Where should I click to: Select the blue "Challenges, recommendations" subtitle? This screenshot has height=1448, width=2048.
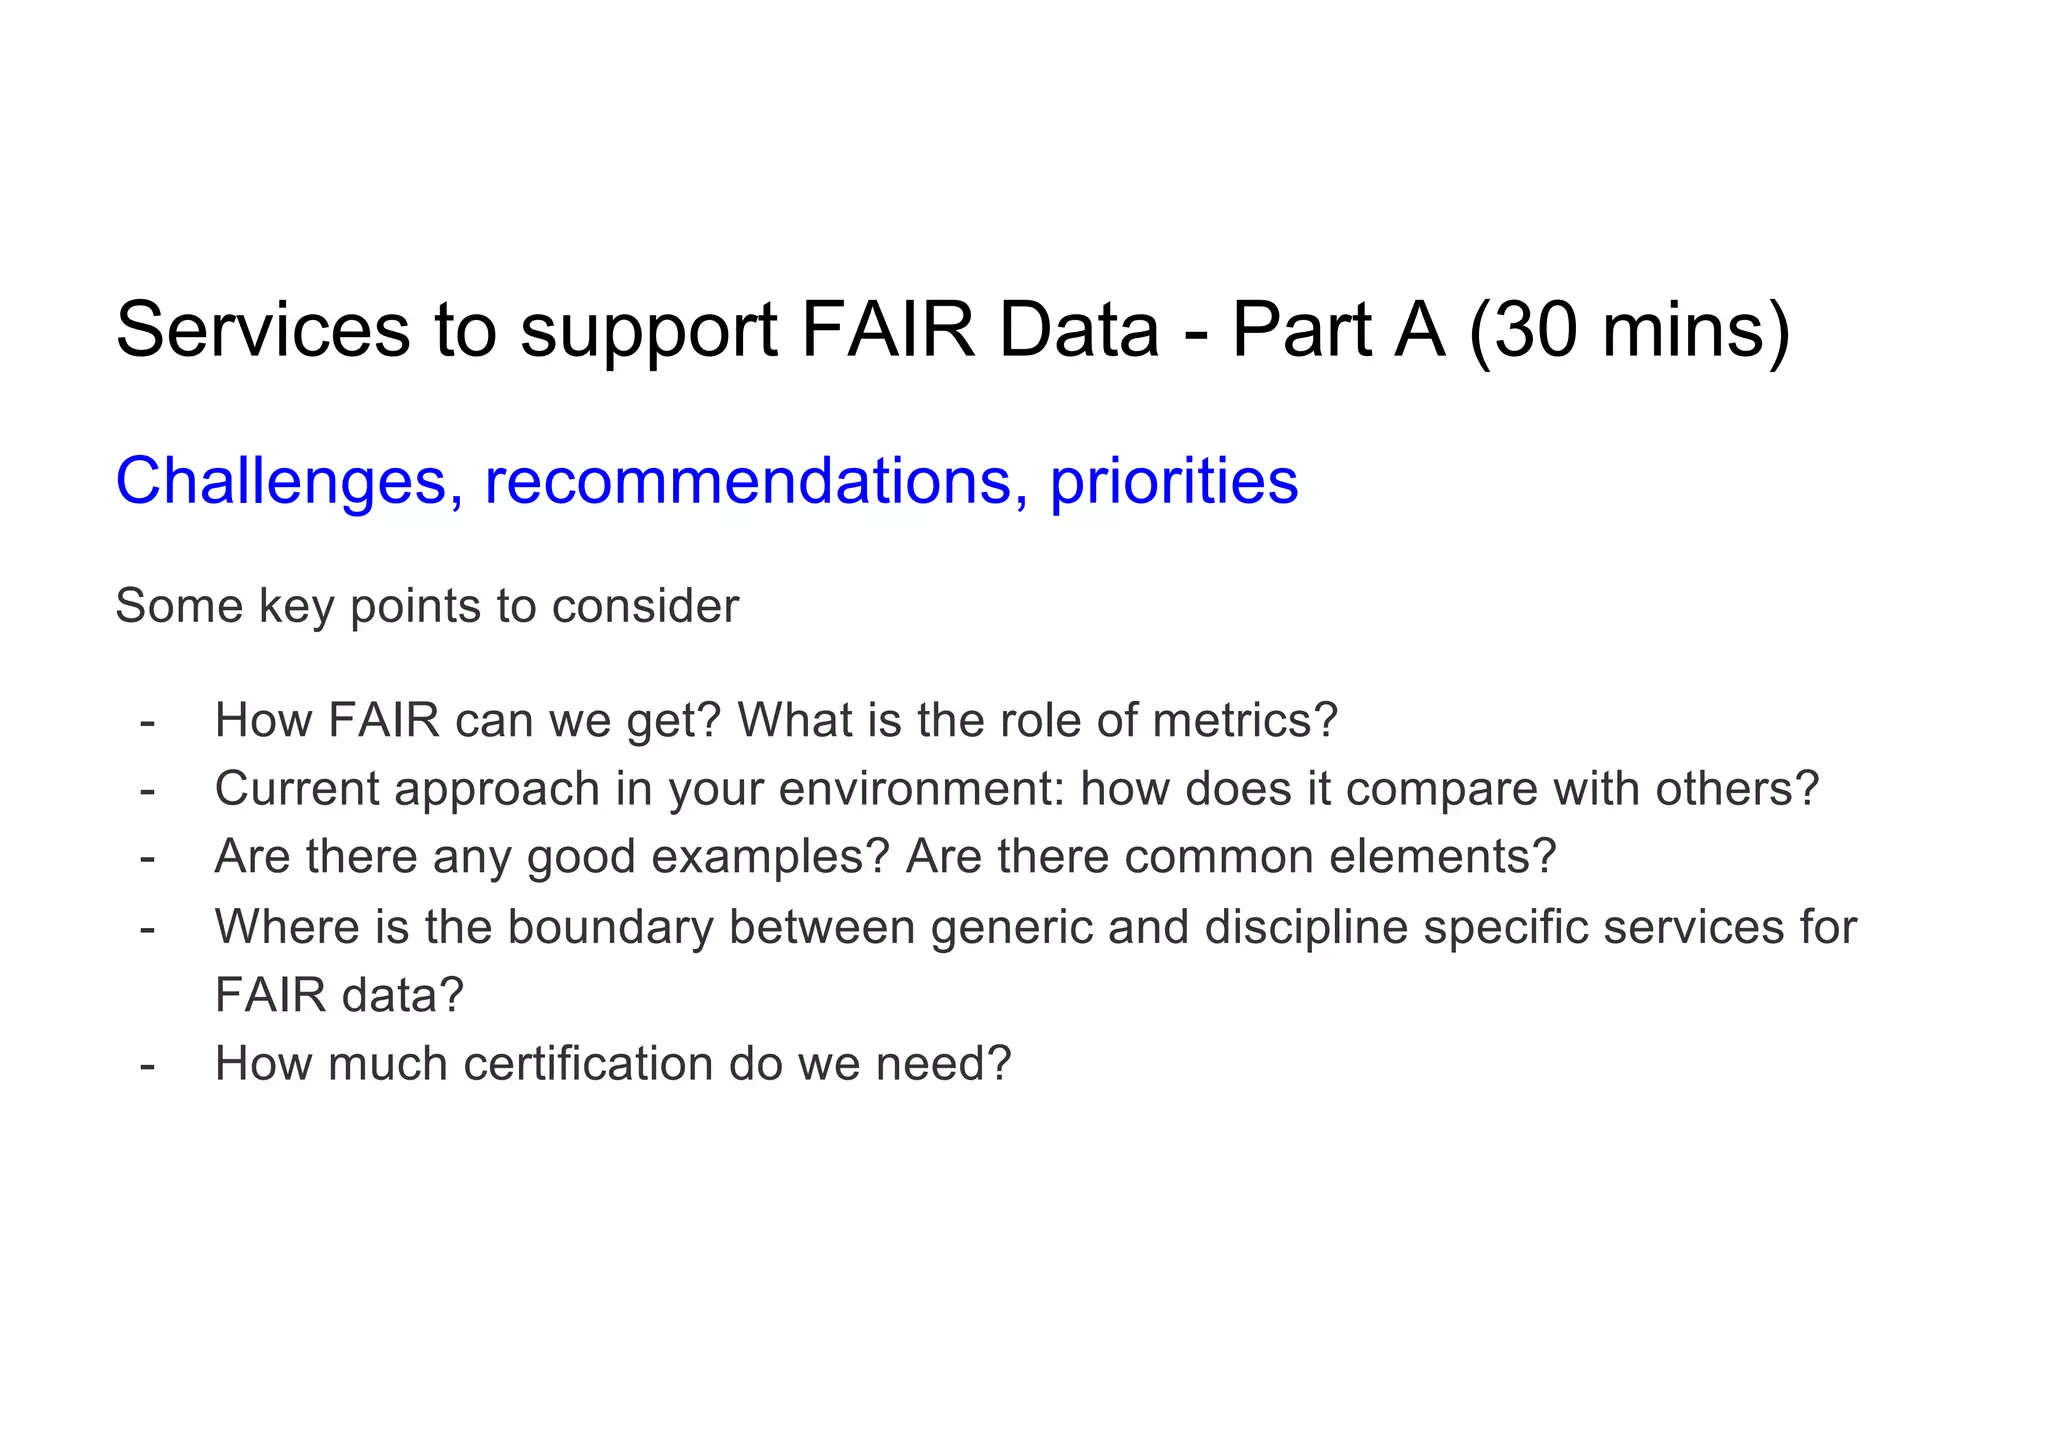[x=572, y=481]
